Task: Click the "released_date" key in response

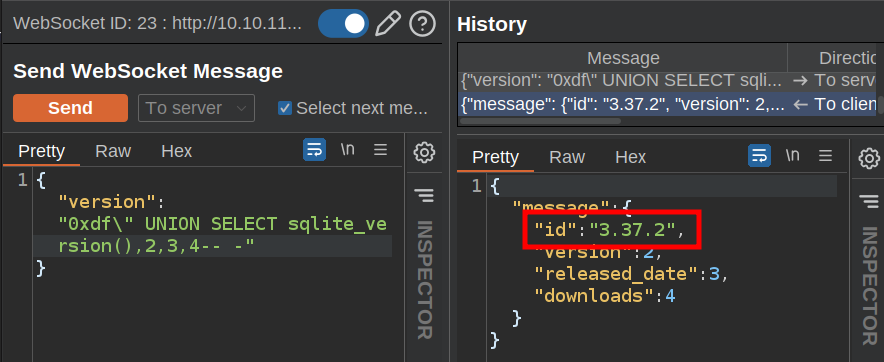Action: coord(617,274)
